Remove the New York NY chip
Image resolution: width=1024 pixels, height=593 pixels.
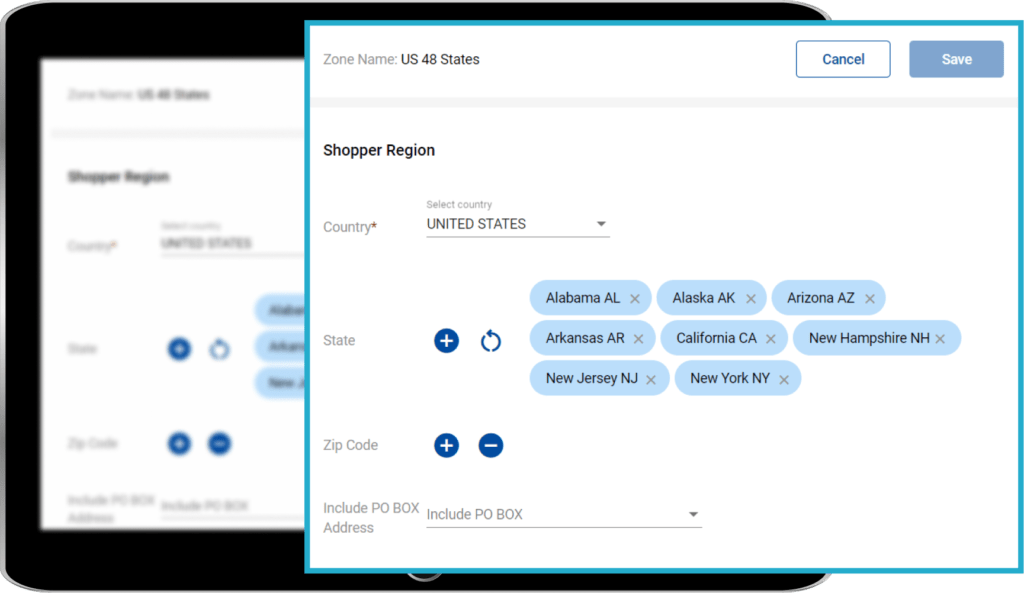(x=784, y=380)
